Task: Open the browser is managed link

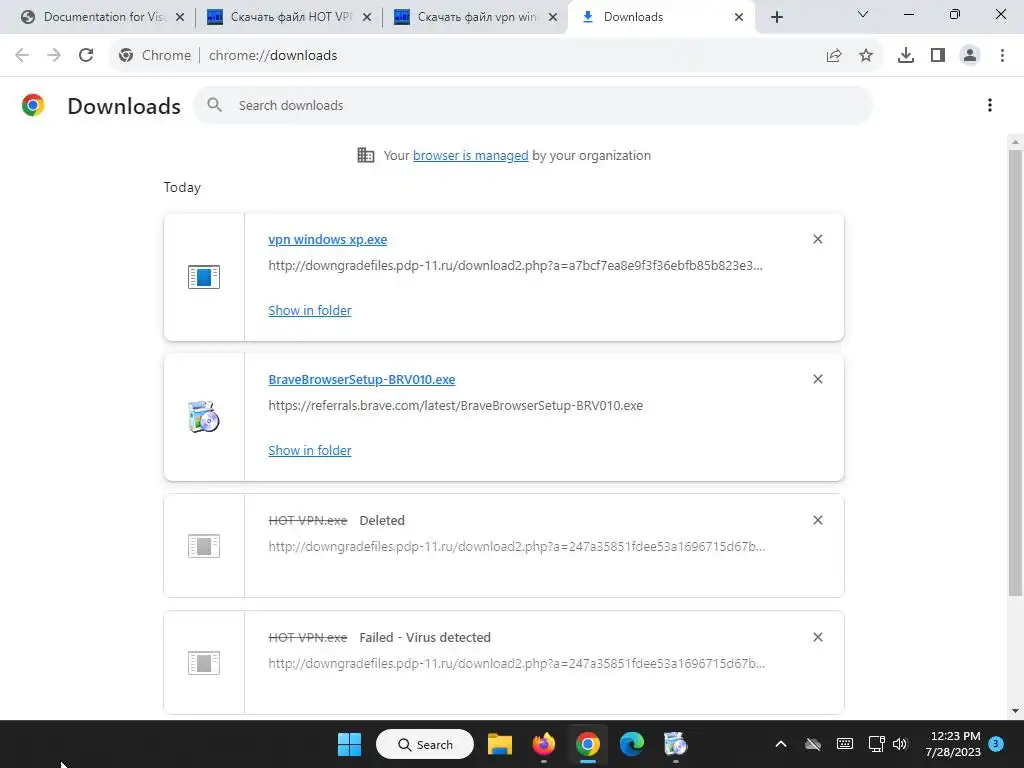Action: tap(470, 155)
